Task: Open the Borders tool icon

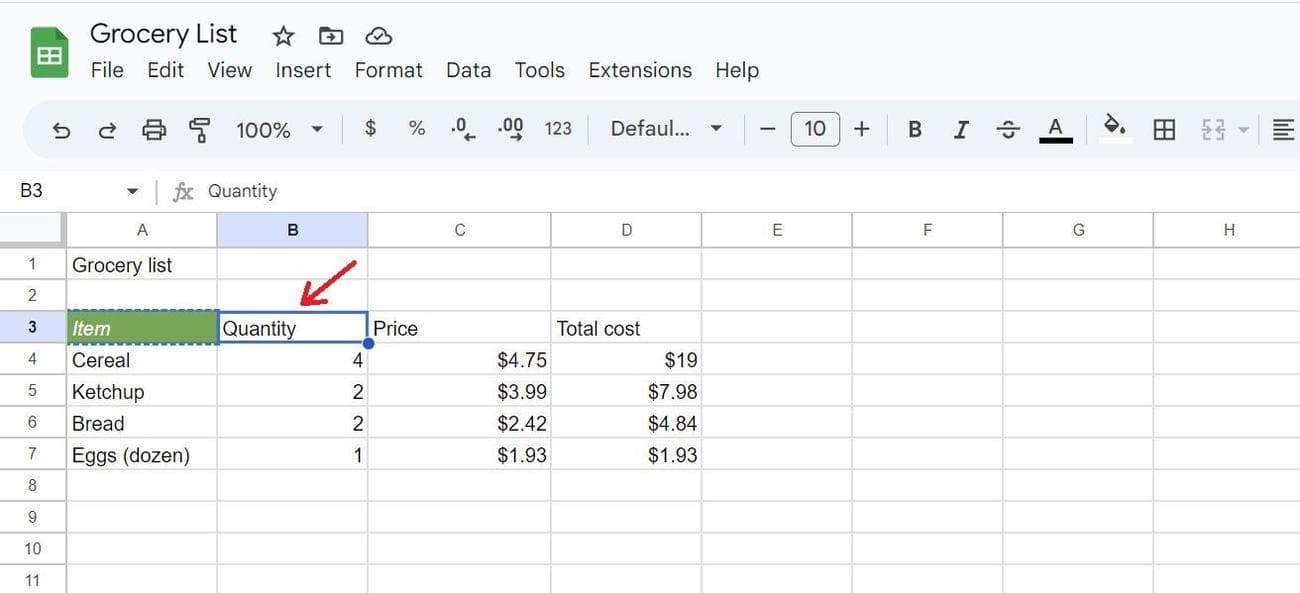Action: (x=1164, y=129)
